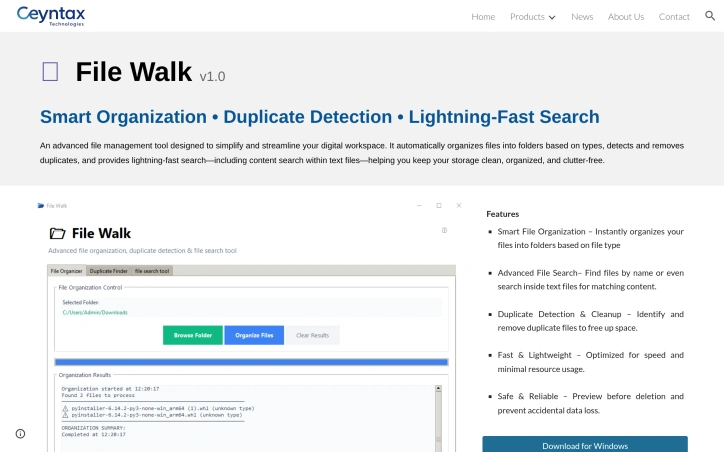Click the 'Smart Organization' tagline heading

(x=320, y=117)
